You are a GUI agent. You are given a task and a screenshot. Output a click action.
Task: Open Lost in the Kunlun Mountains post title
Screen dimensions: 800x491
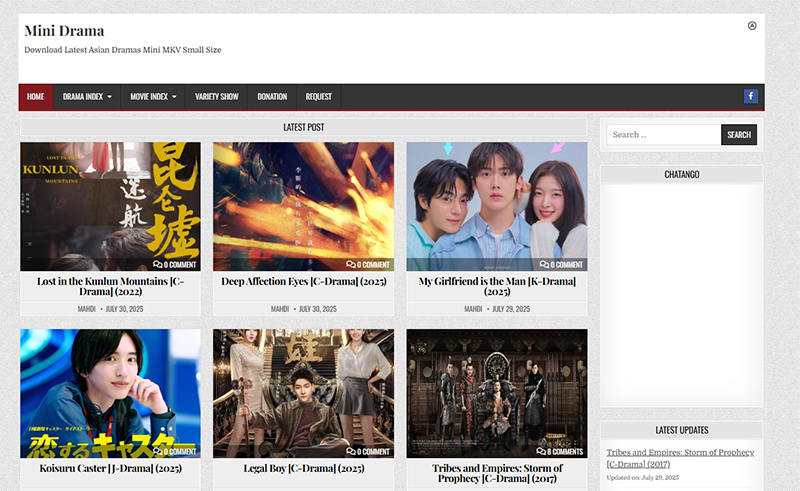(110, 286)
